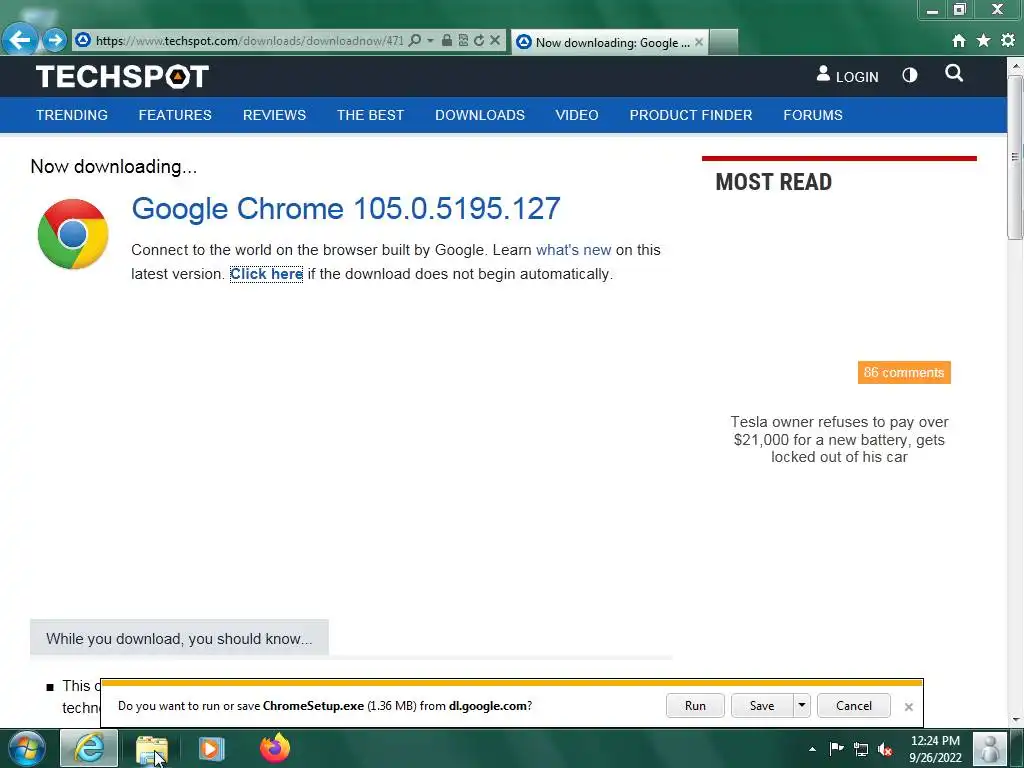Open the Windows Start menu

tap(27, 748)
